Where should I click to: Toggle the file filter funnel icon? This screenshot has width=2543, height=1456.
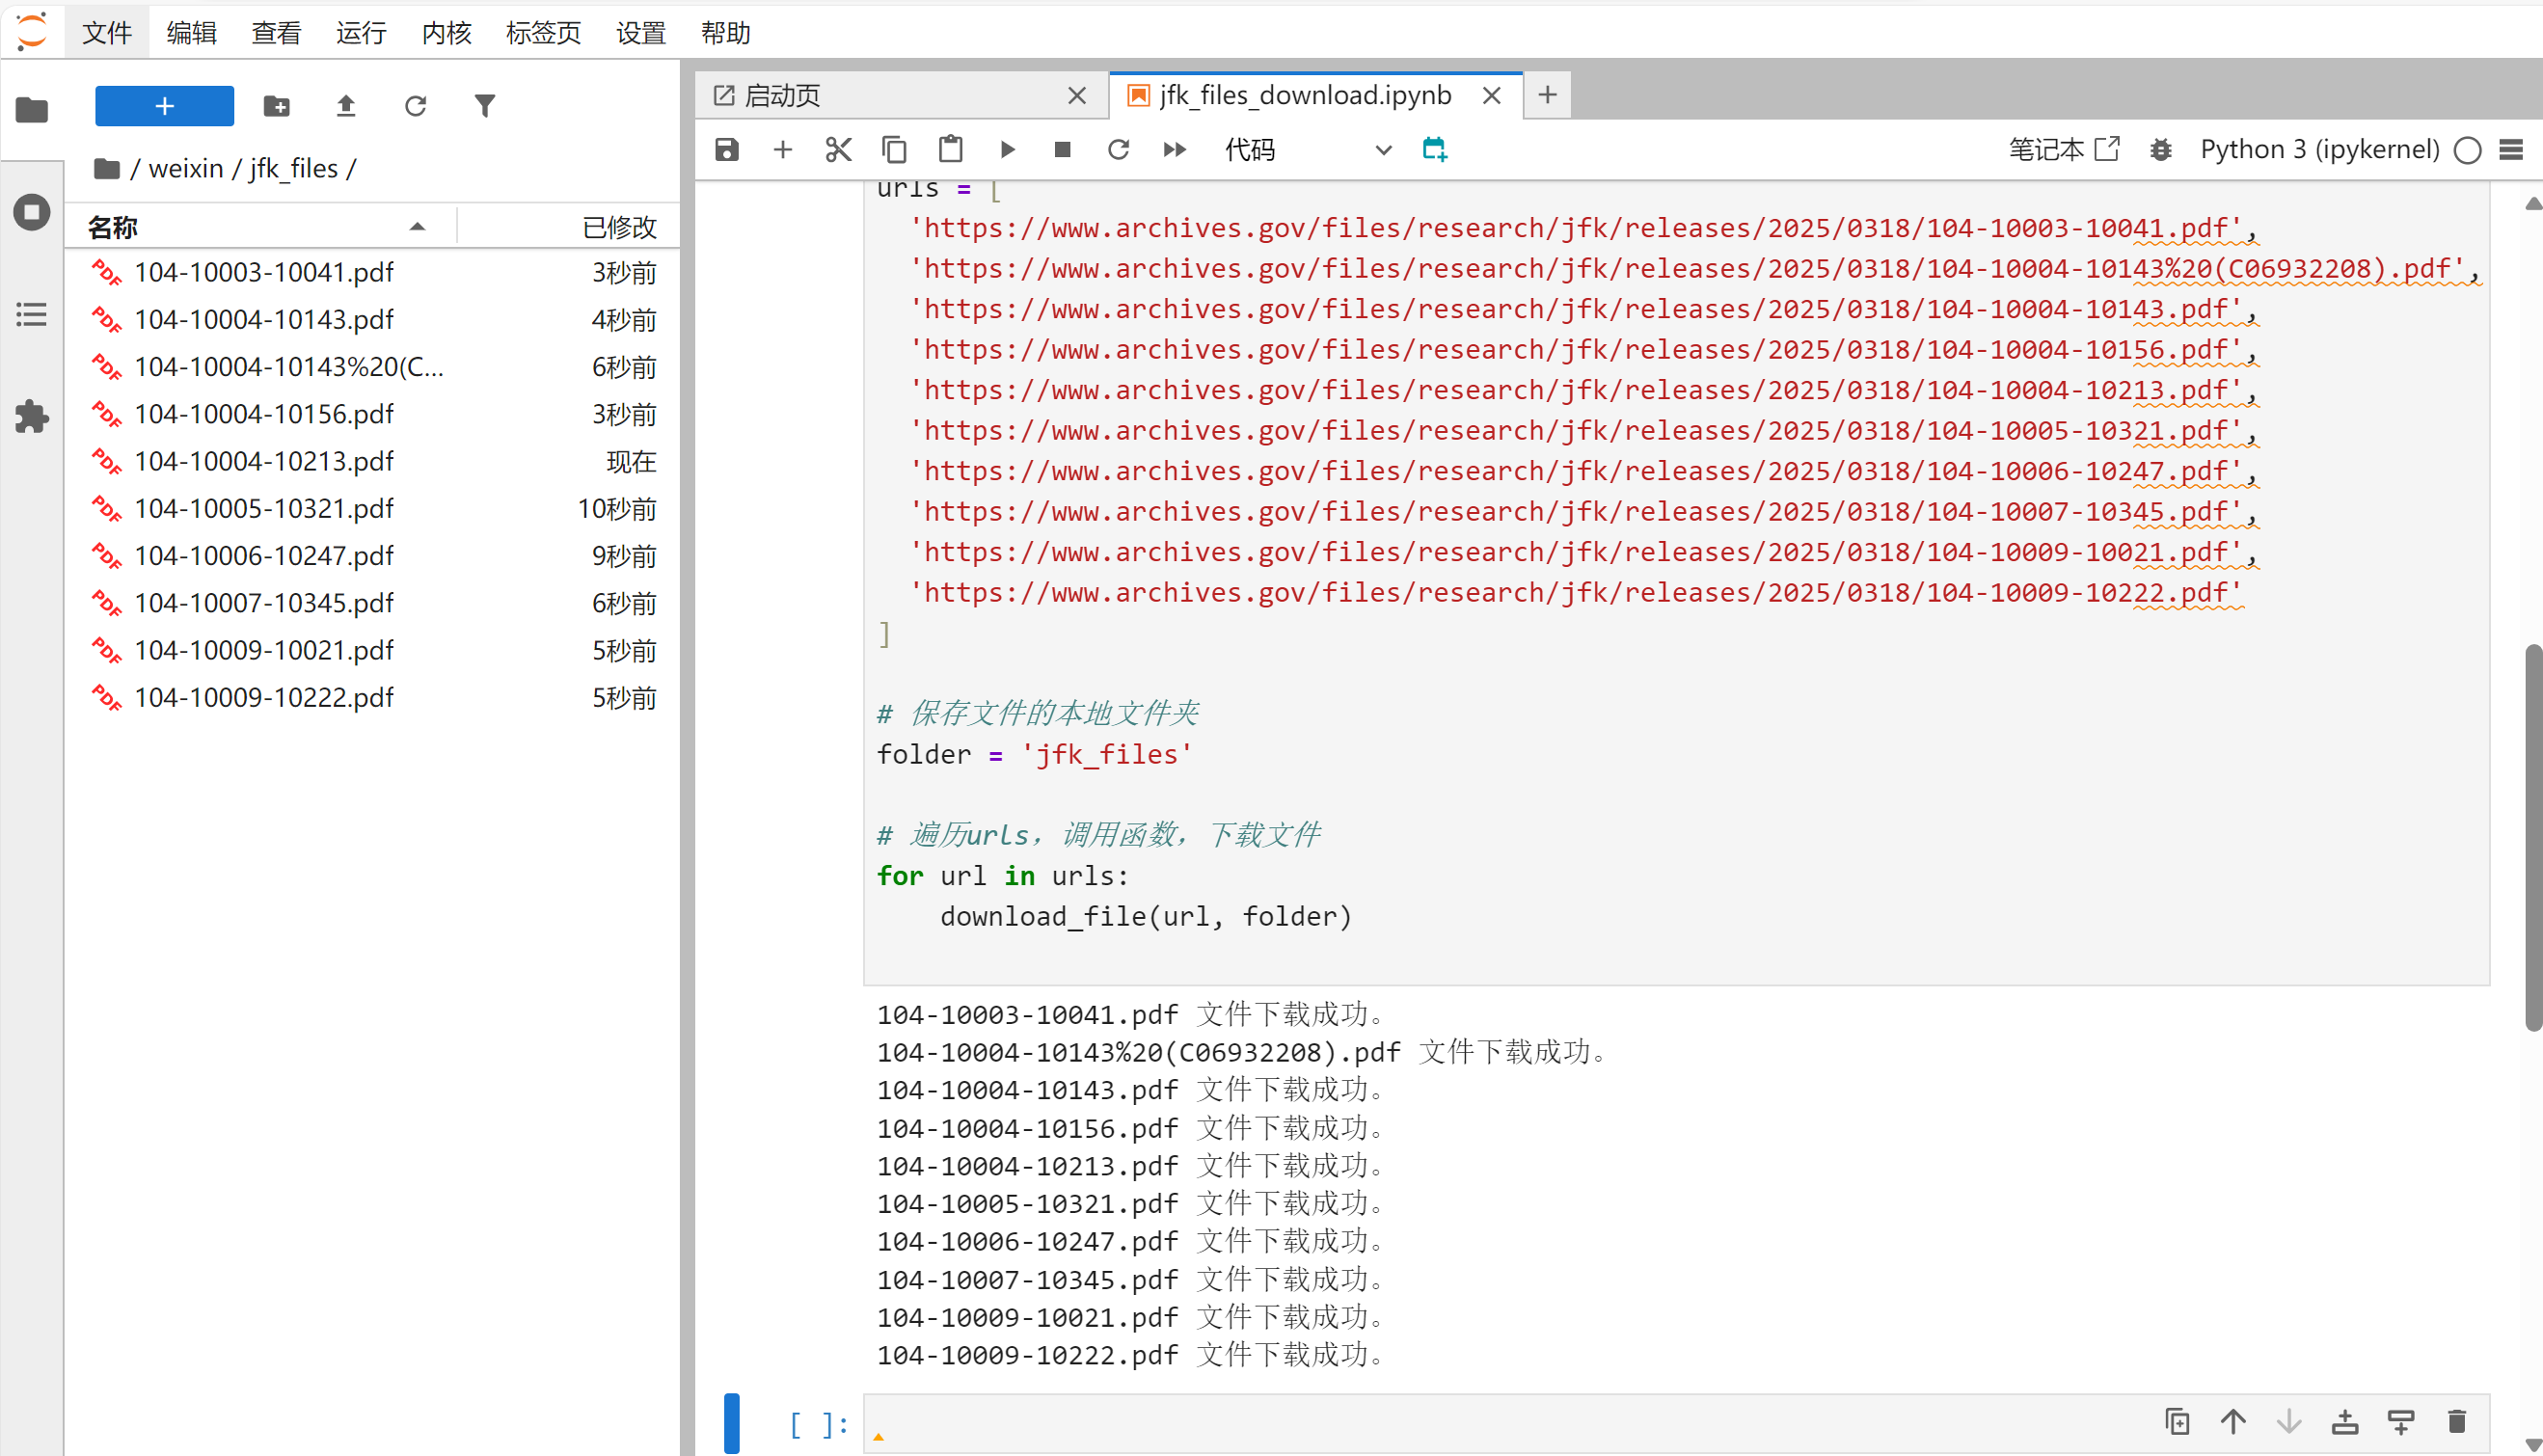pos(484,106)
